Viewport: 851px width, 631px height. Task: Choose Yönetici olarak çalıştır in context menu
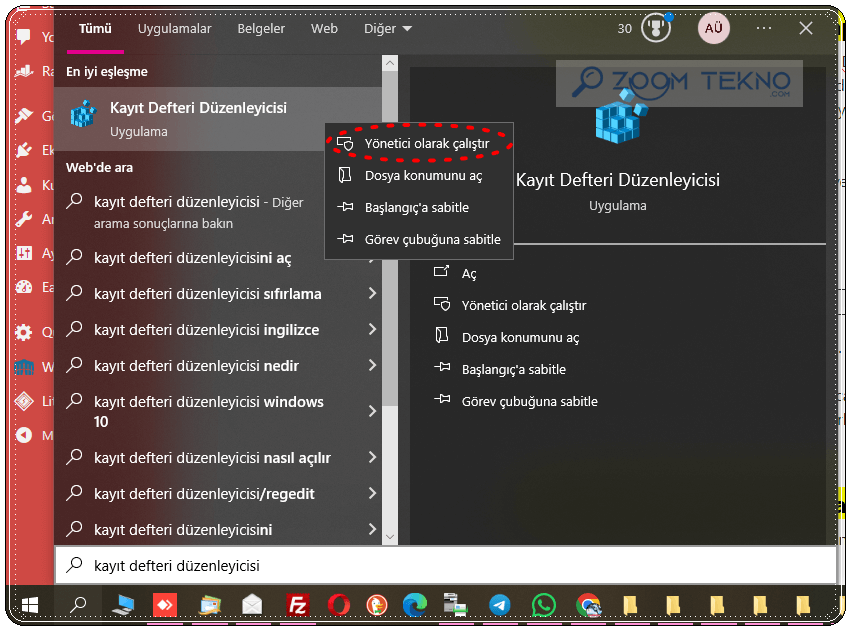click(419, 143)
